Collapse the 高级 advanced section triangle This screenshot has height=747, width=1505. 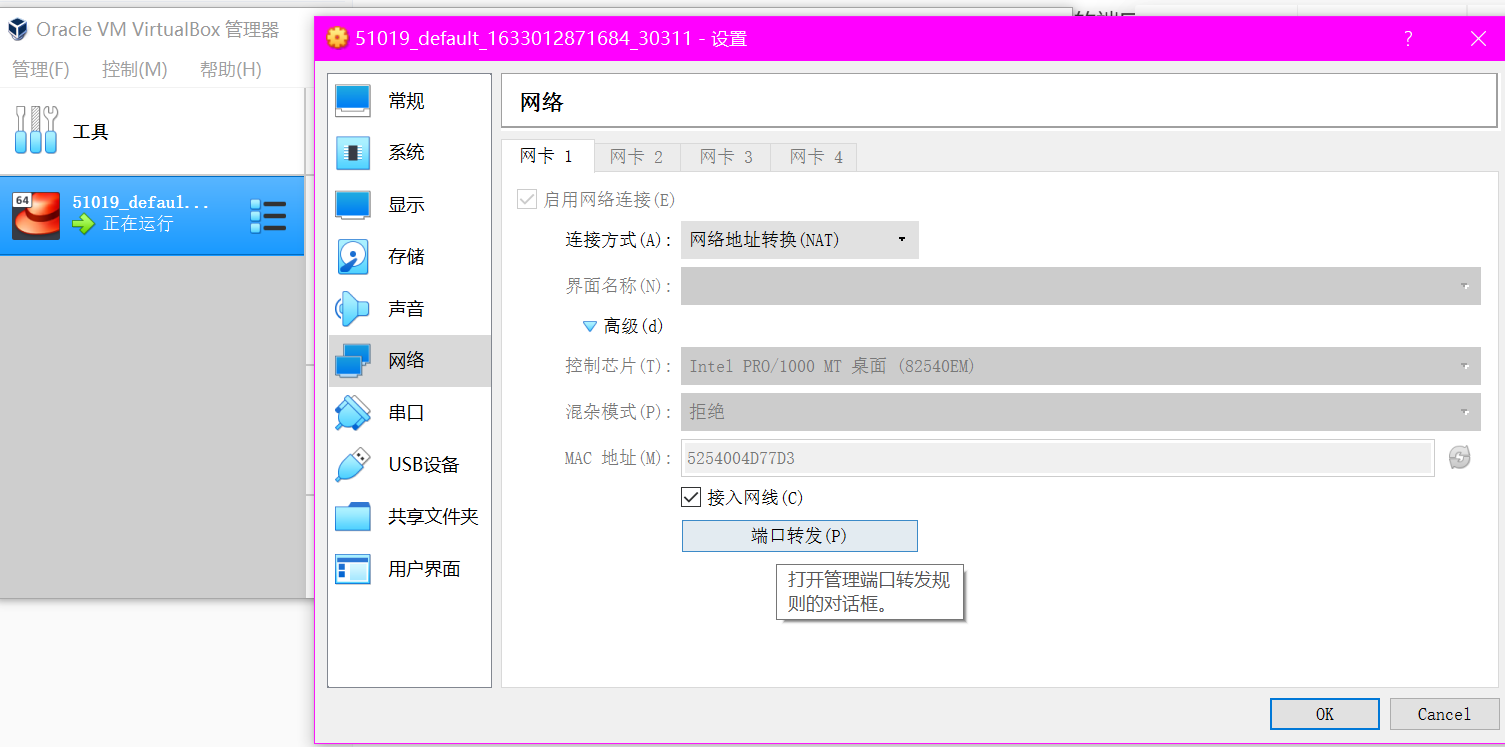pos(590,326)
